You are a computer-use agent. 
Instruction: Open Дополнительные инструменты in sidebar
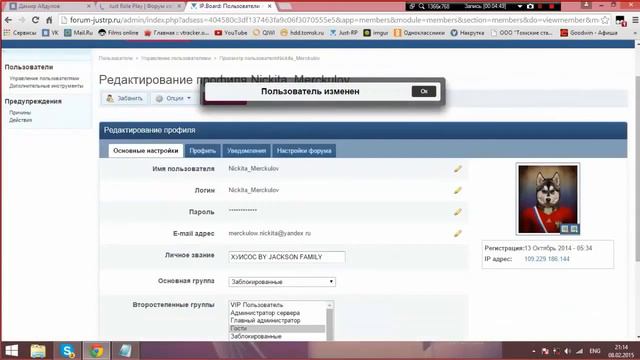pyautogui.click(x=46, y=86)
